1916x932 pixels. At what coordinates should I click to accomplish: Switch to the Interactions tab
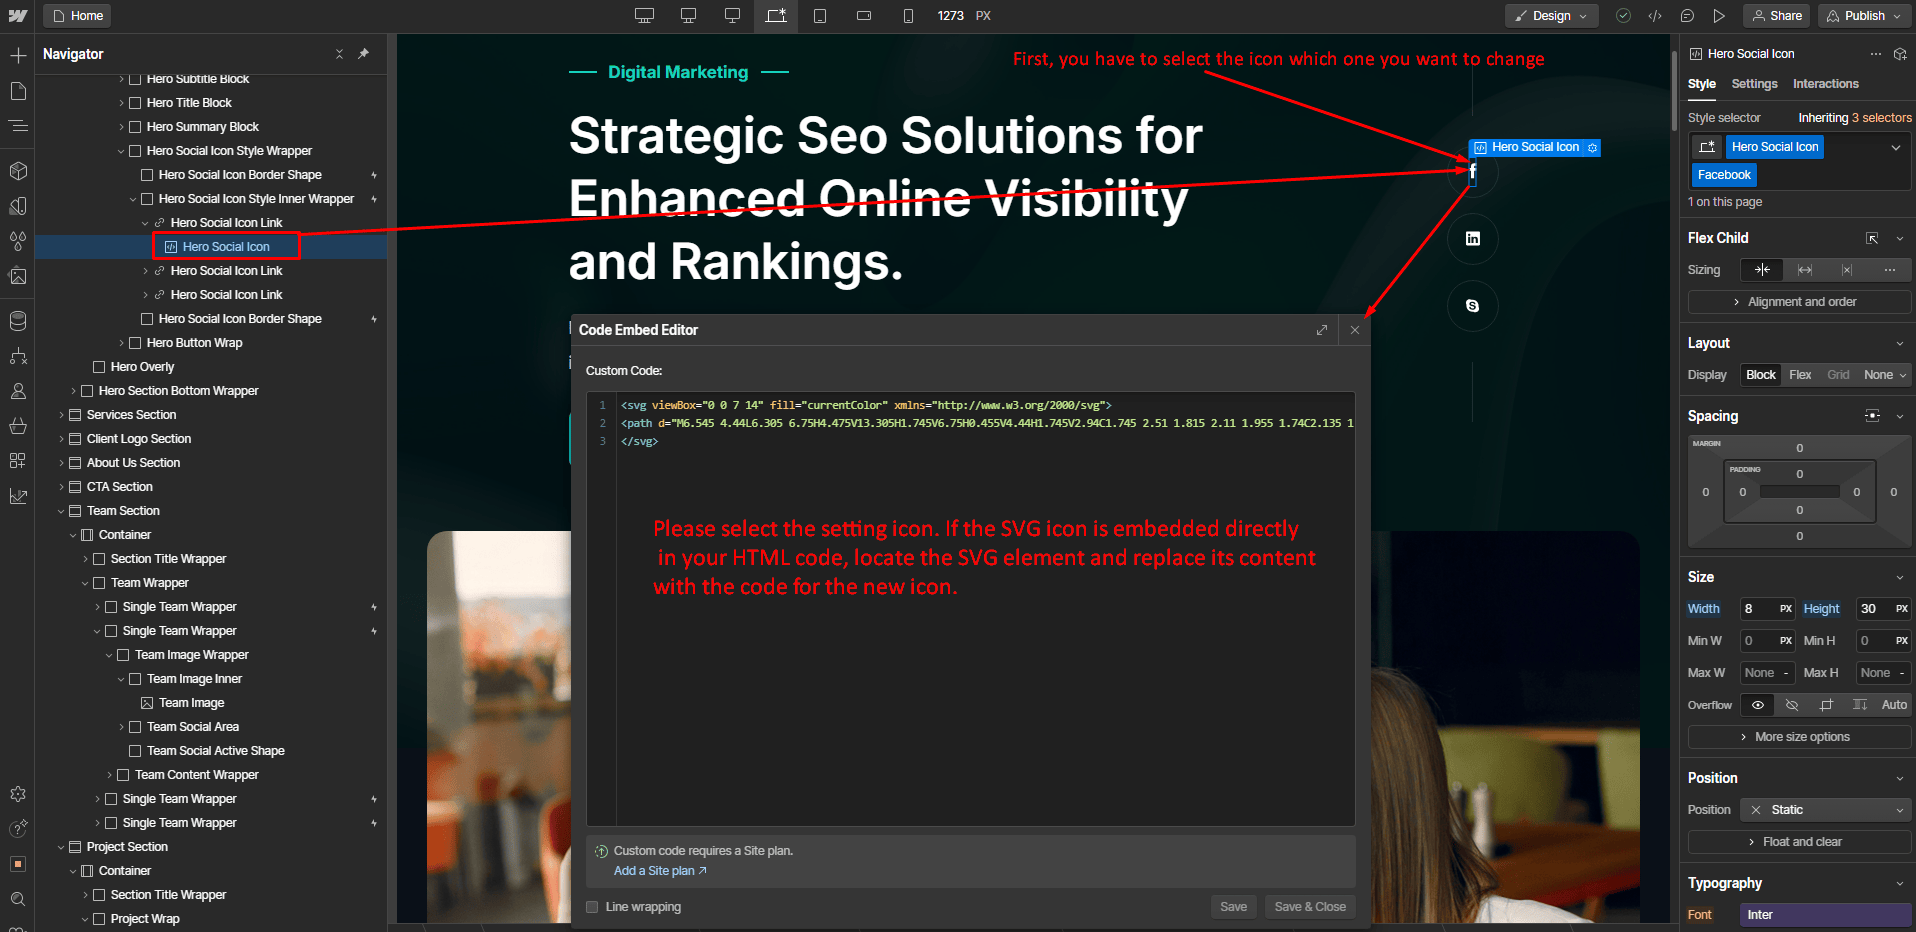pos(1825,84)
